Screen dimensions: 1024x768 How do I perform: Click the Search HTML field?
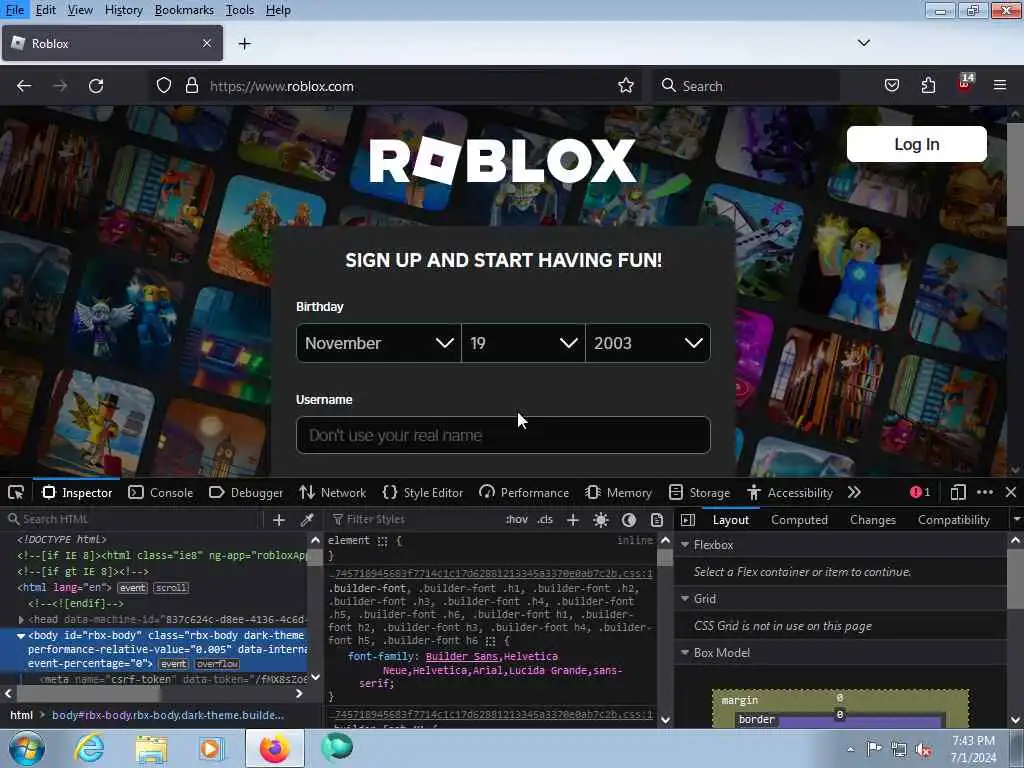(134, 519)
